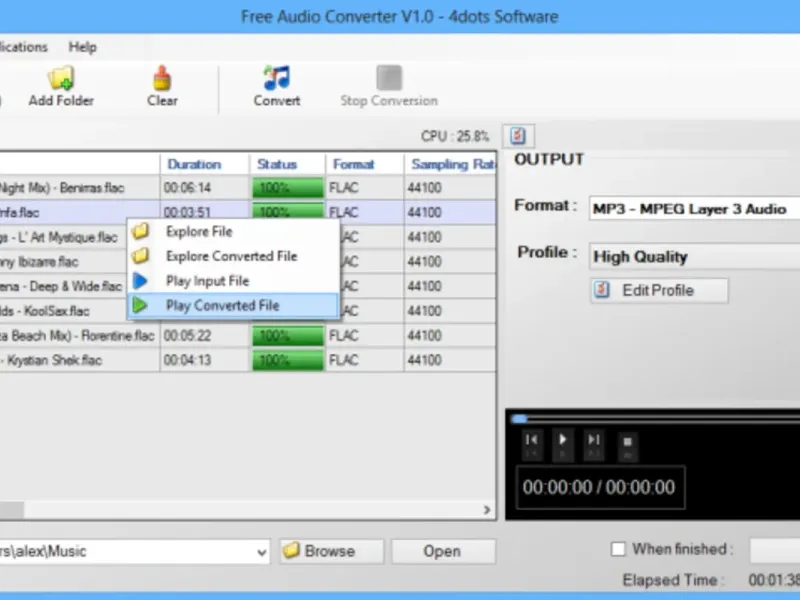Viewport: 800px width, 600px height.
Task: Sort the file list by the Duration column header
Action: click(205, 164)
